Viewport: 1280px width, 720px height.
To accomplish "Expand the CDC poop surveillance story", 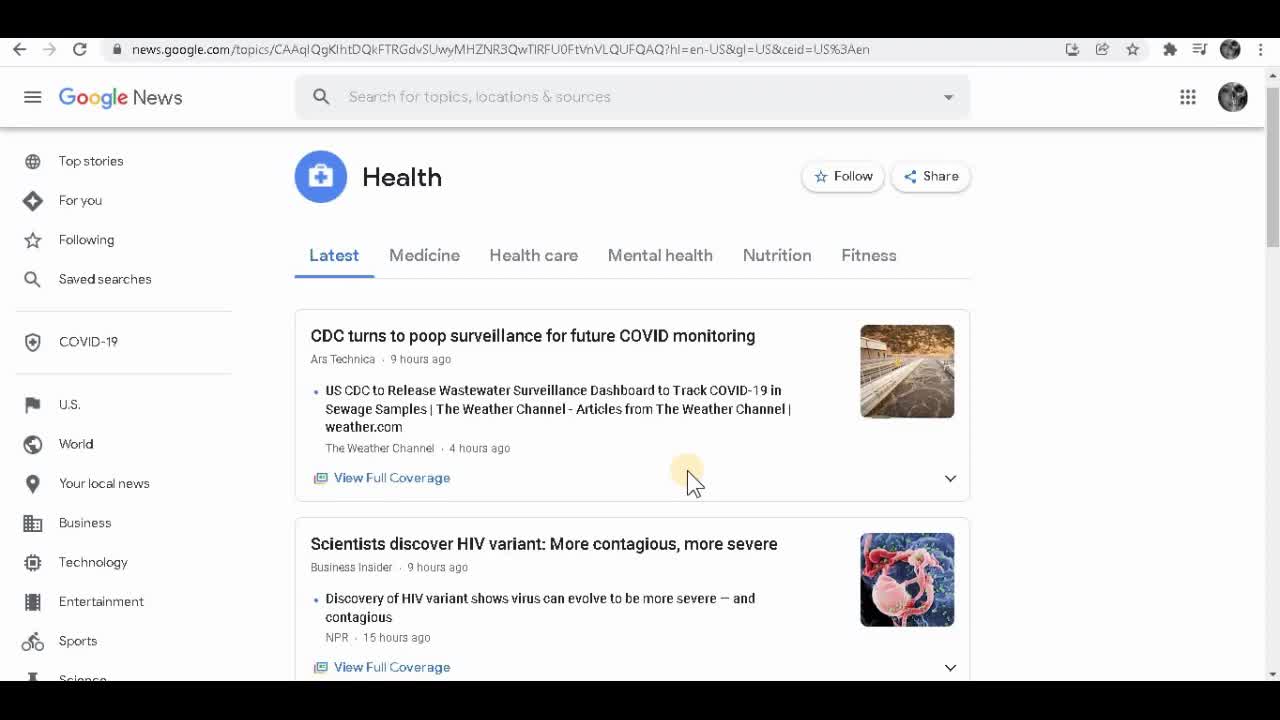I will (950, 478).
